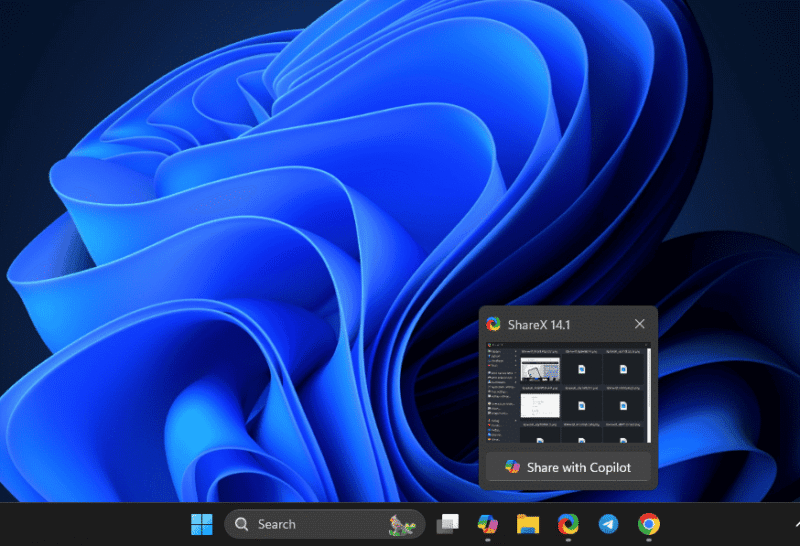Click the Copilot logo inside Share button
Viewport: 800px width, 546px height.
tap(512, 467)
